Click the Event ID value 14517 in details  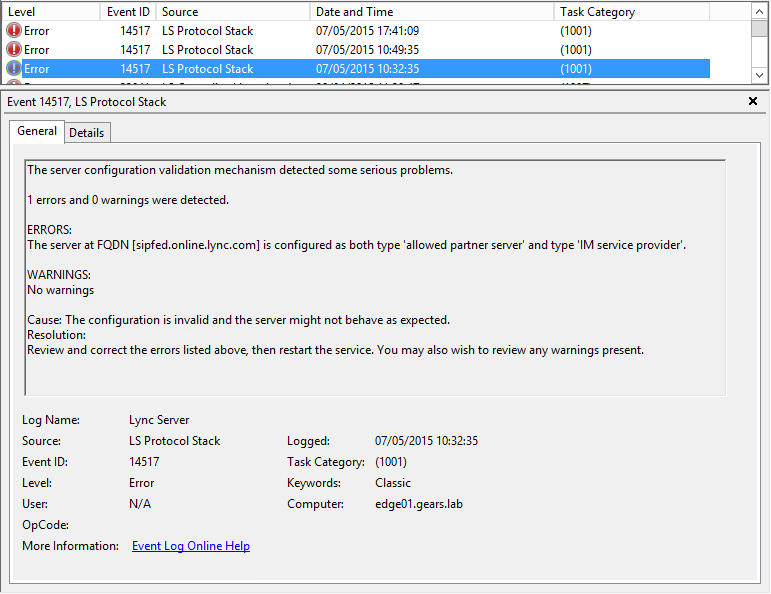[144, 462]
